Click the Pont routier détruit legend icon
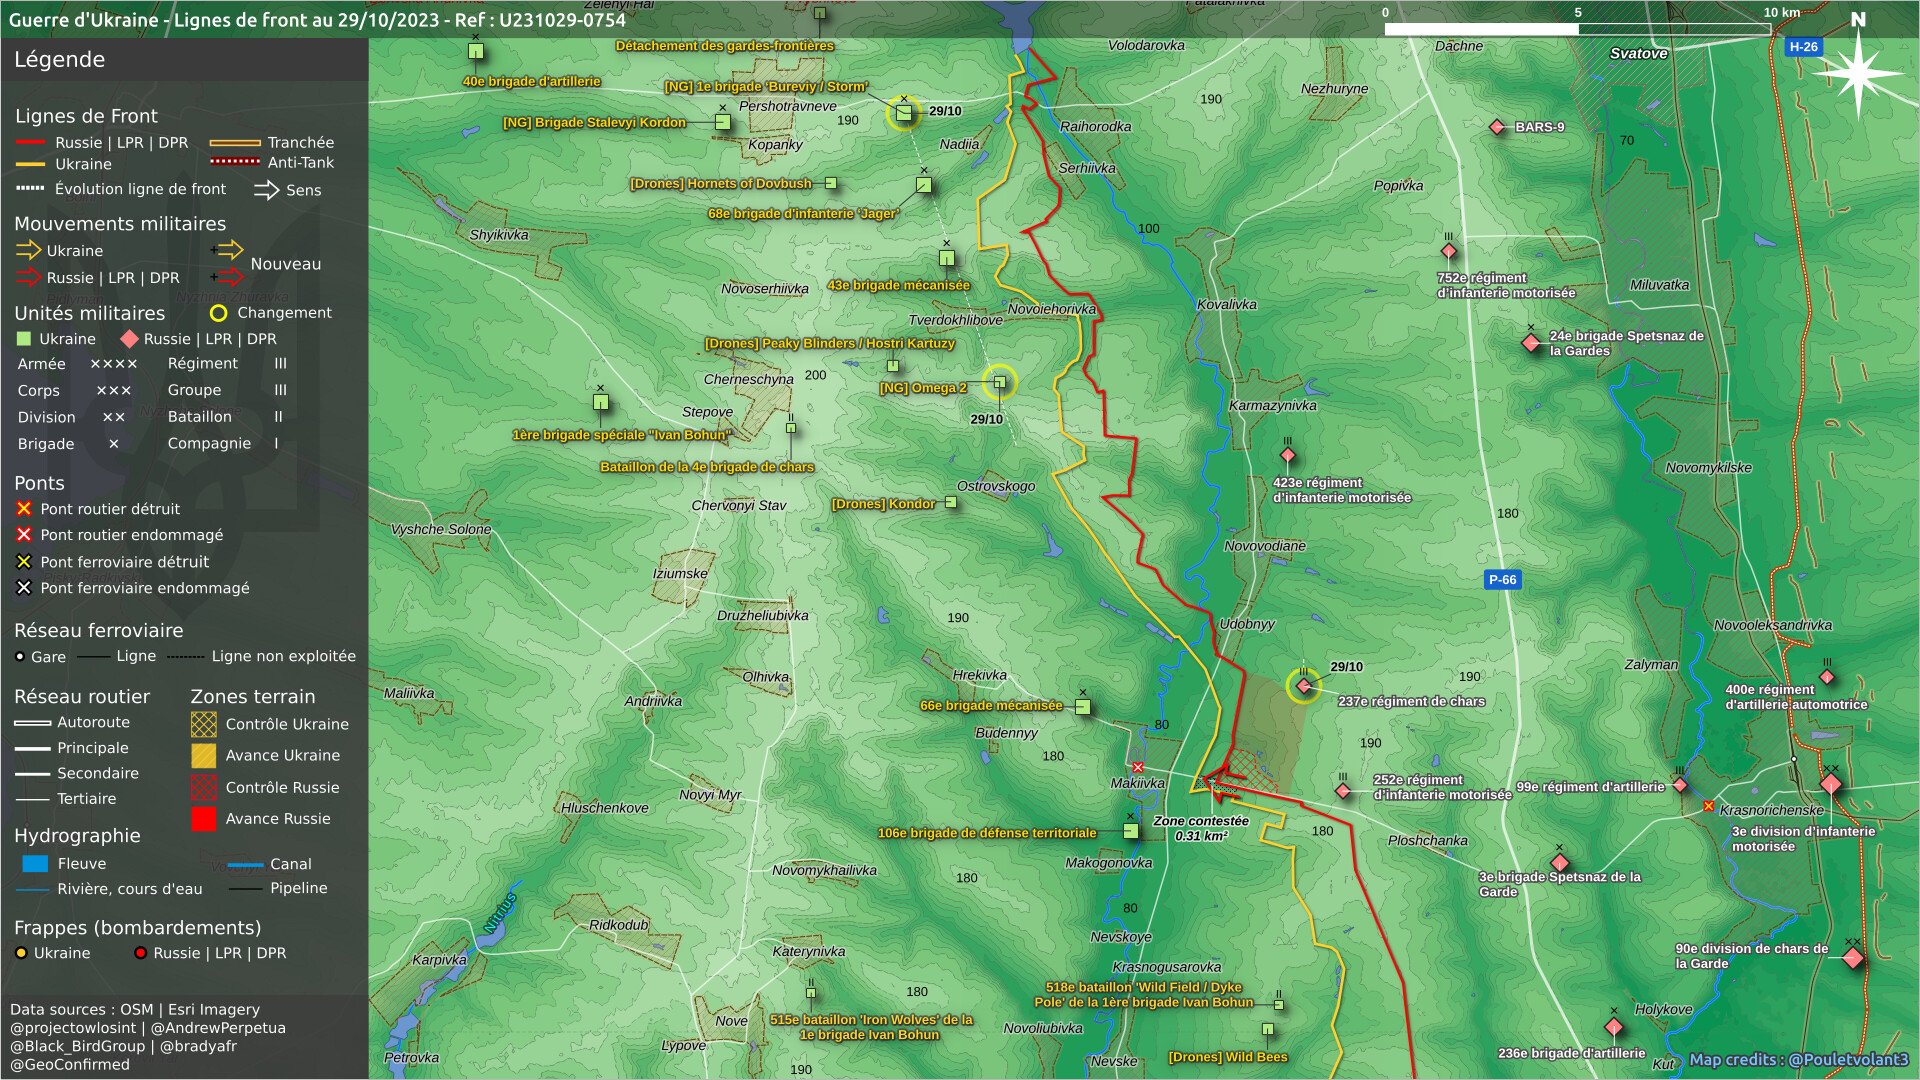This screenshot has height=1080, width=1920. point(24,509)
